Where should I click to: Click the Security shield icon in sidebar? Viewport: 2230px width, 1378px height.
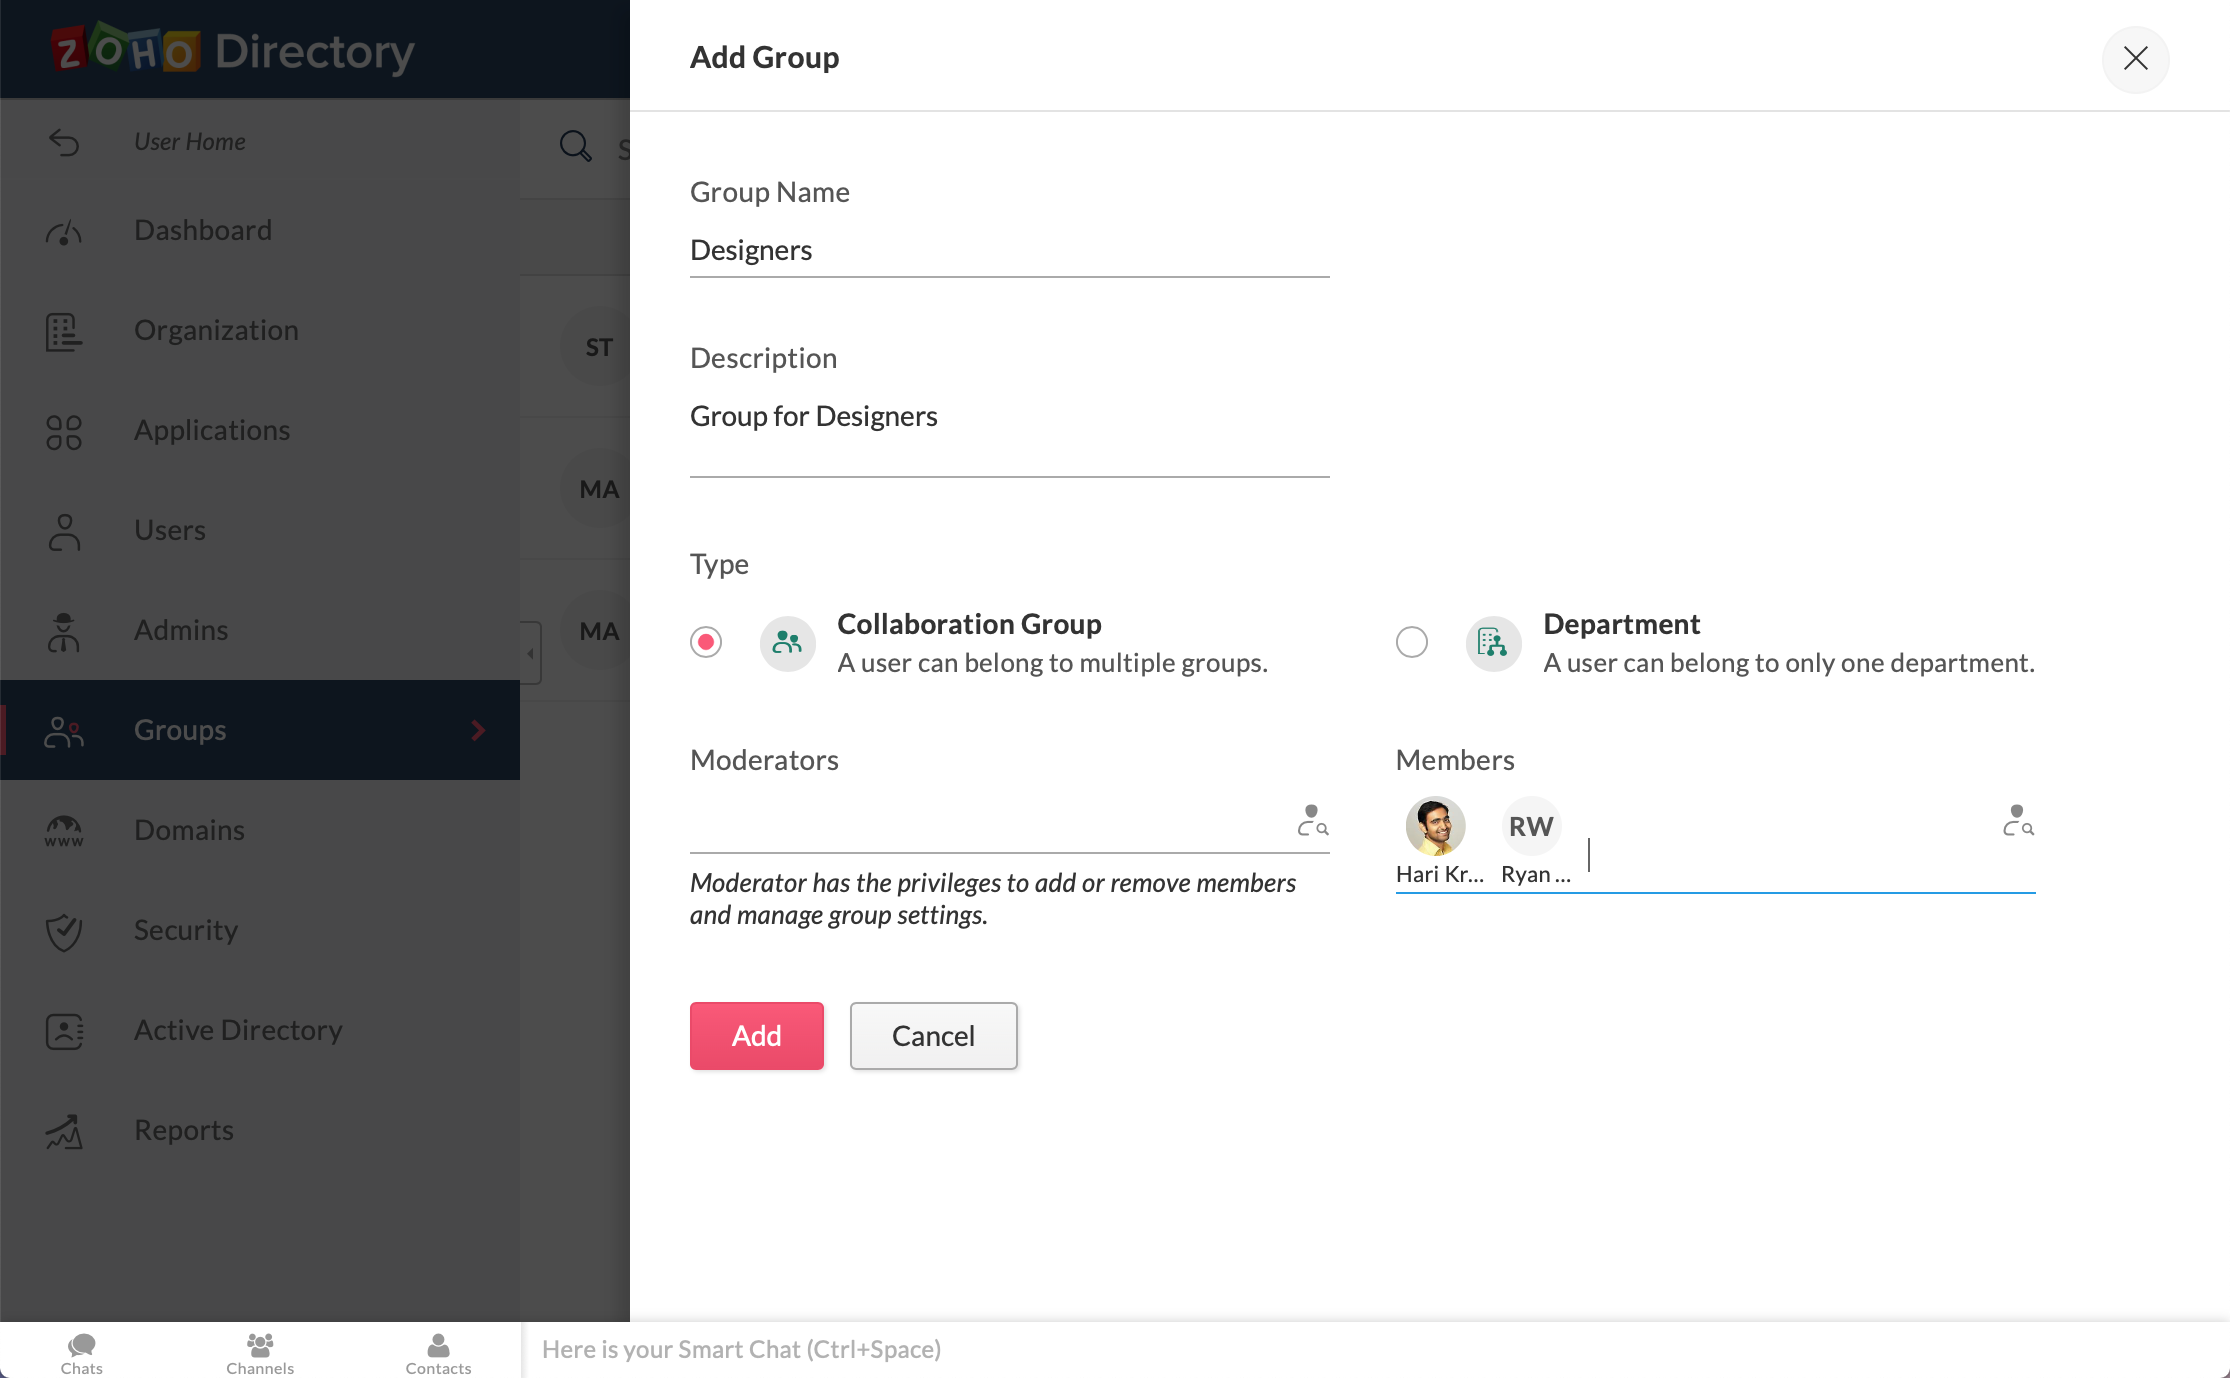click(64, 931)
